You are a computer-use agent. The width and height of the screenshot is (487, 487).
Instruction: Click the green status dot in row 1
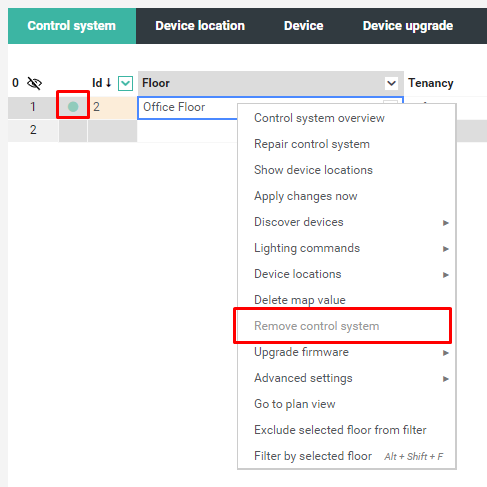pyautogui.click(x=73, y=107)
